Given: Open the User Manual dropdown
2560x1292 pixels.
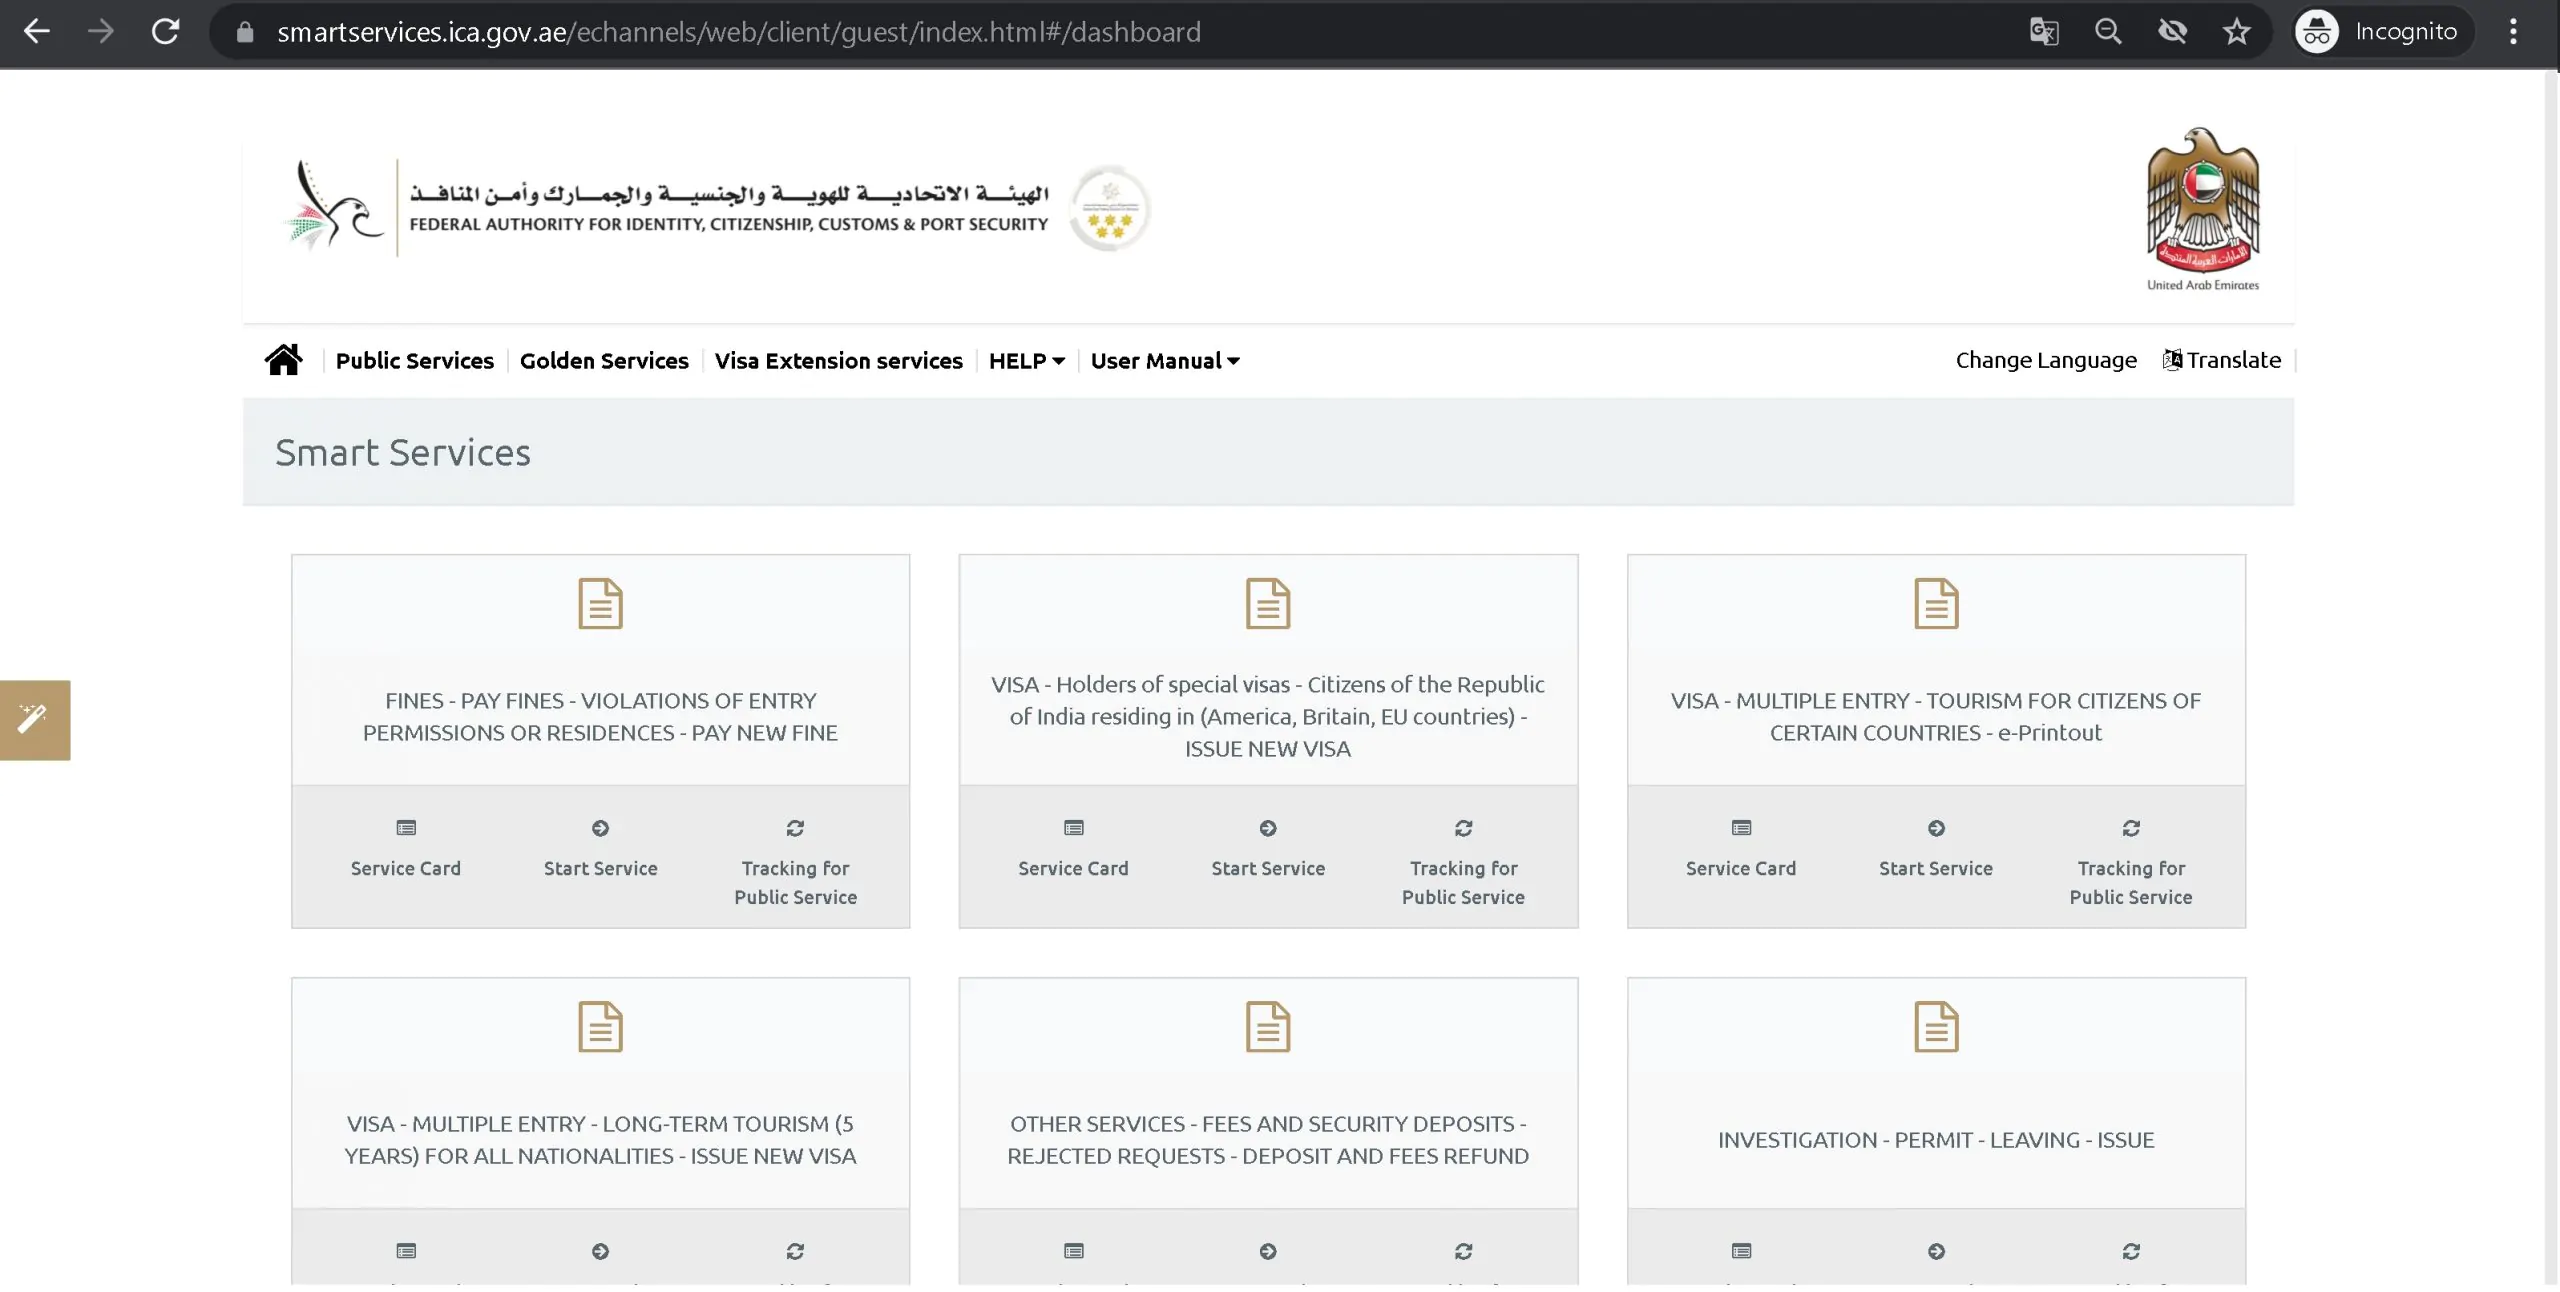Looking at the screenshot, I should 1163,361.
